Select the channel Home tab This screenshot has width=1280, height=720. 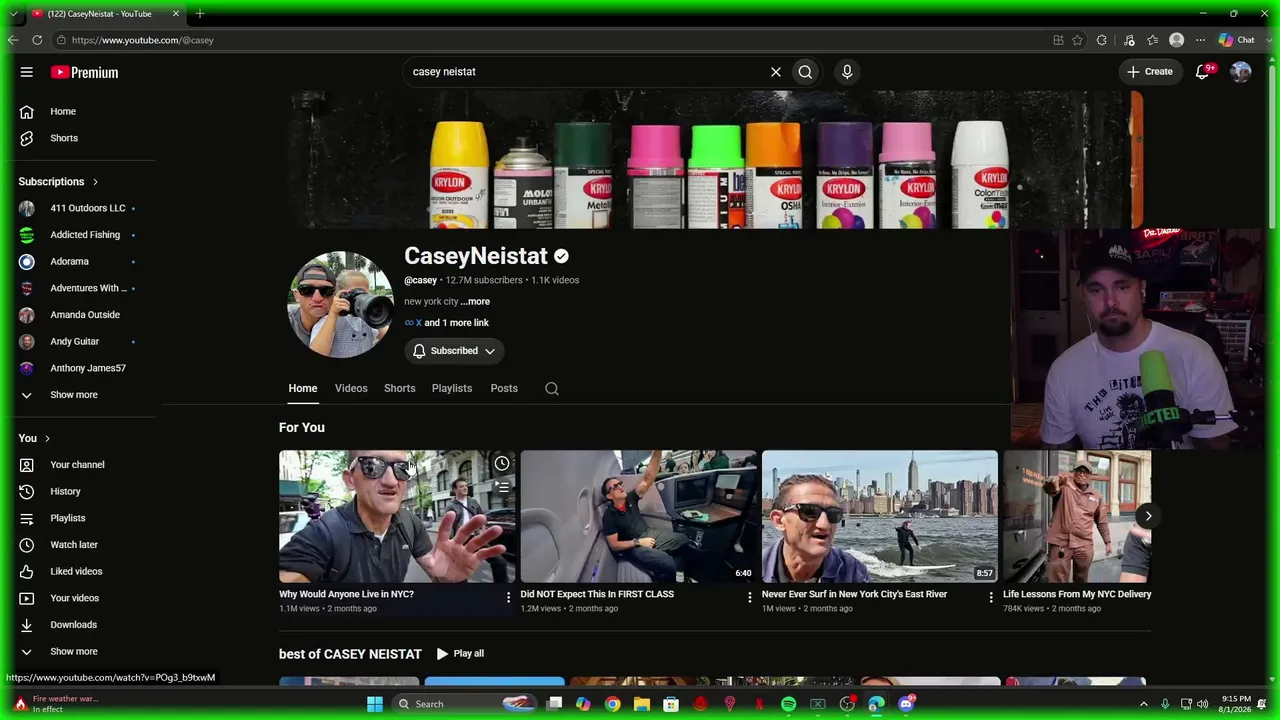(303, 389)
